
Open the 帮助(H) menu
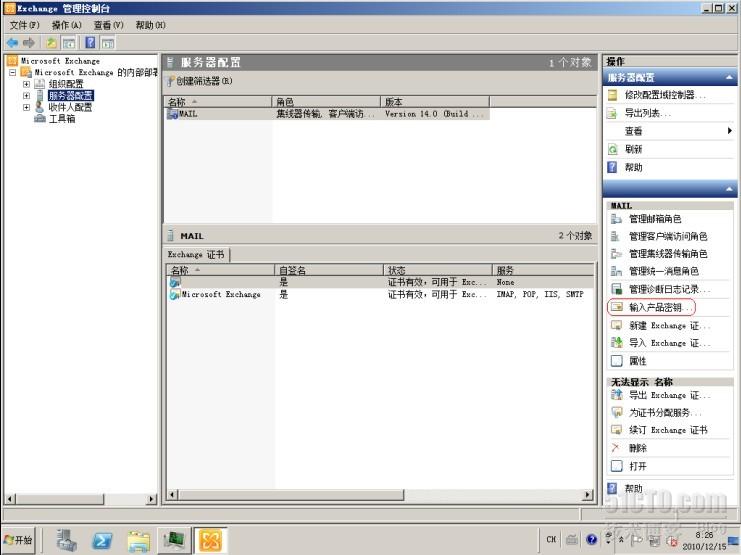click(150, 25)
